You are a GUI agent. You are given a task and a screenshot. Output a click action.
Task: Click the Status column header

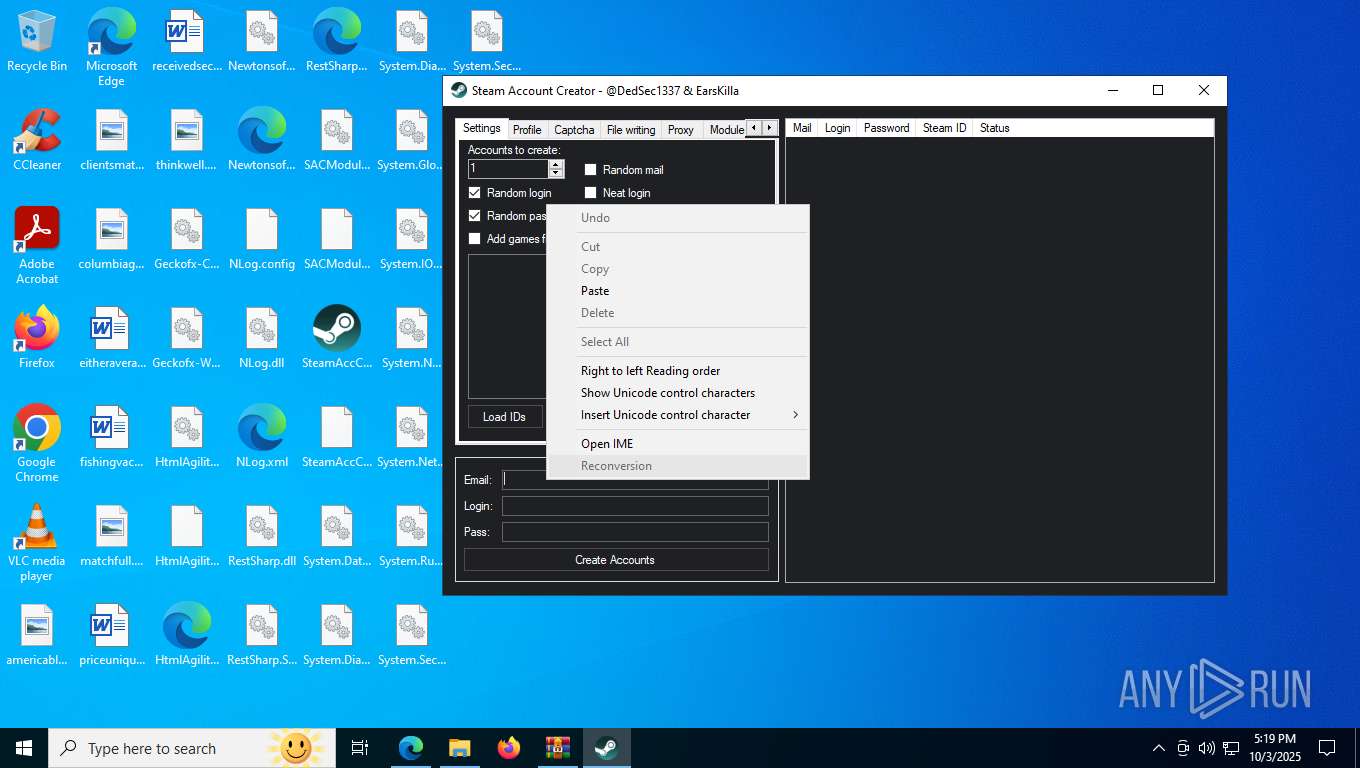click(x=995, y=128)
